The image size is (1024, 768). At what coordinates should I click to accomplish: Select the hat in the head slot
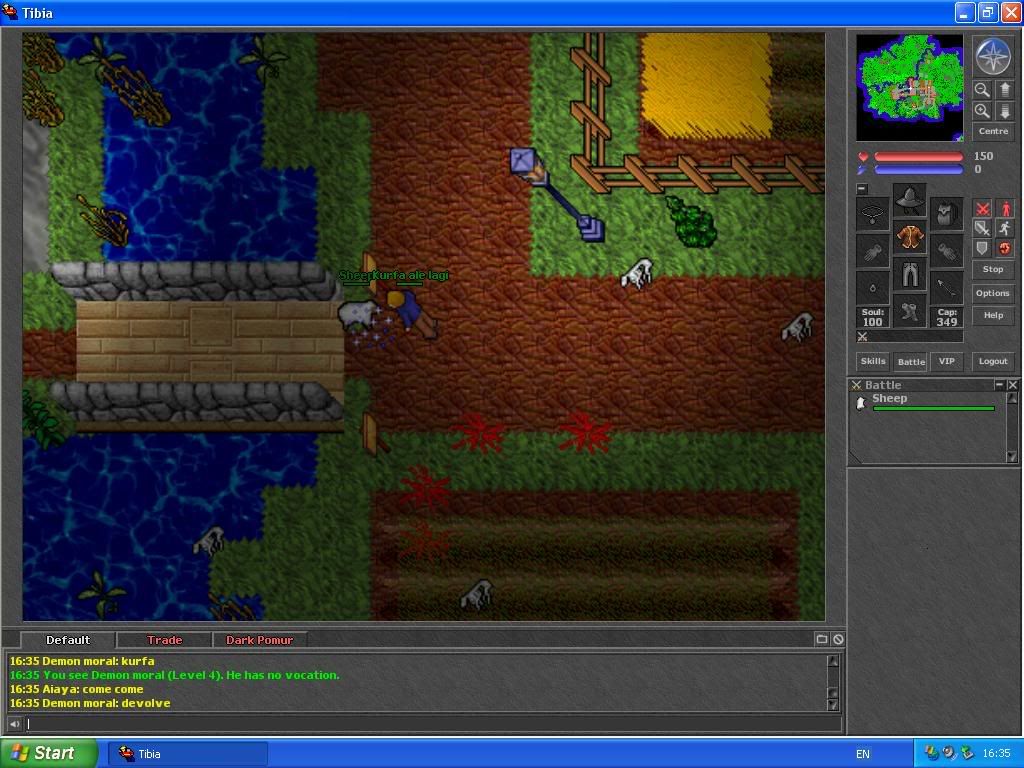point(909,200)
